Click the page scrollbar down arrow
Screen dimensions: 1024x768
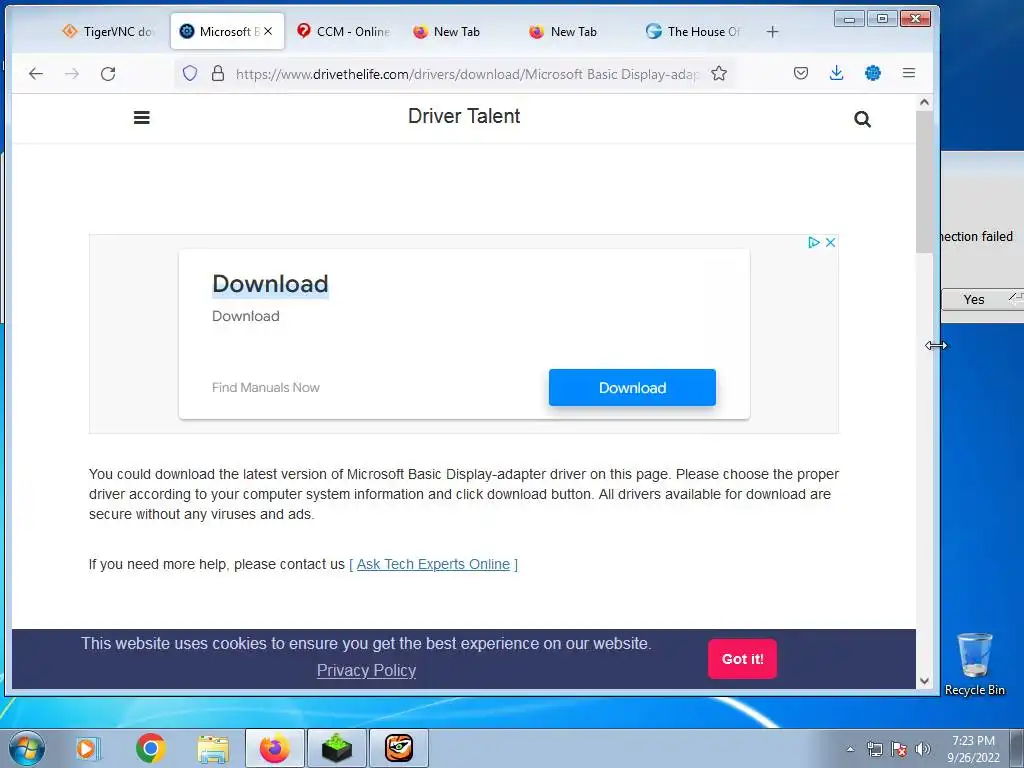pos(924,681)
